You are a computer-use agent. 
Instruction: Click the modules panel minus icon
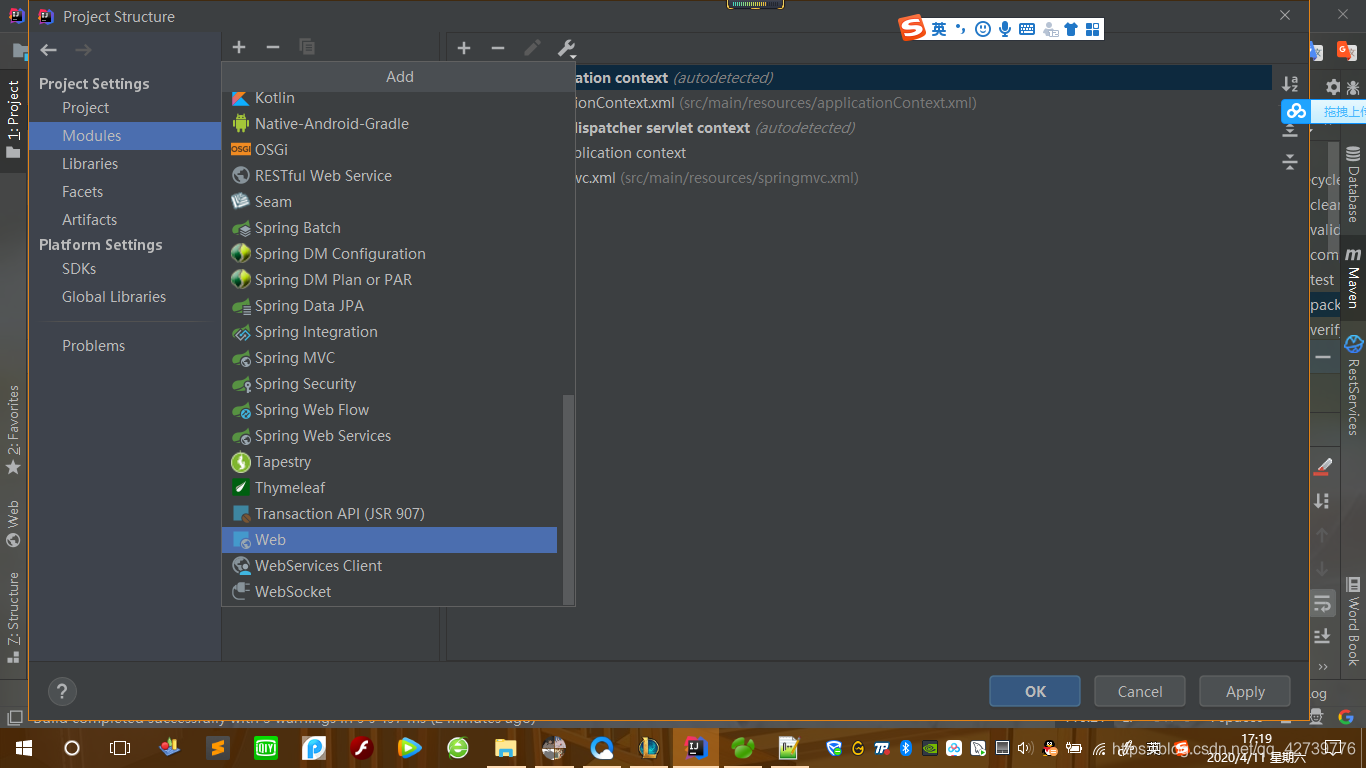tap(272, 47)
